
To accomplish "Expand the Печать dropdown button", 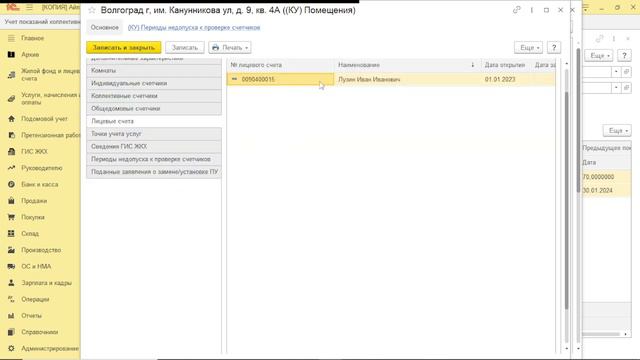I will coord(230,48).
